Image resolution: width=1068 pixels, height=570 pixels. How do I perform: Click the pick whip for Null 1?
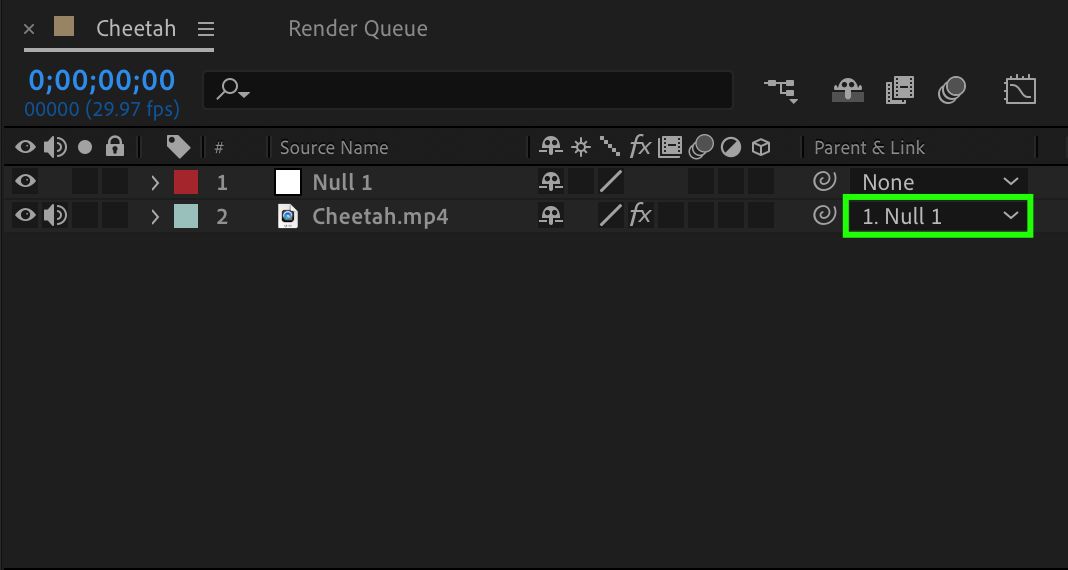(824, 181)
